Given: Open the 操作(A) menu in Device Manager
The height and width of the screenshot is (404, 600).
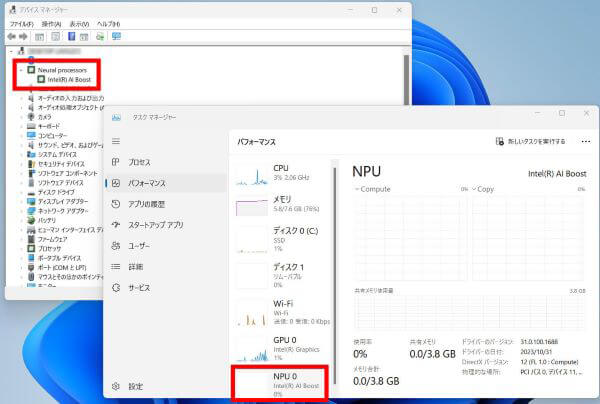Looking at the screenshot, I should tap(51, 24).
